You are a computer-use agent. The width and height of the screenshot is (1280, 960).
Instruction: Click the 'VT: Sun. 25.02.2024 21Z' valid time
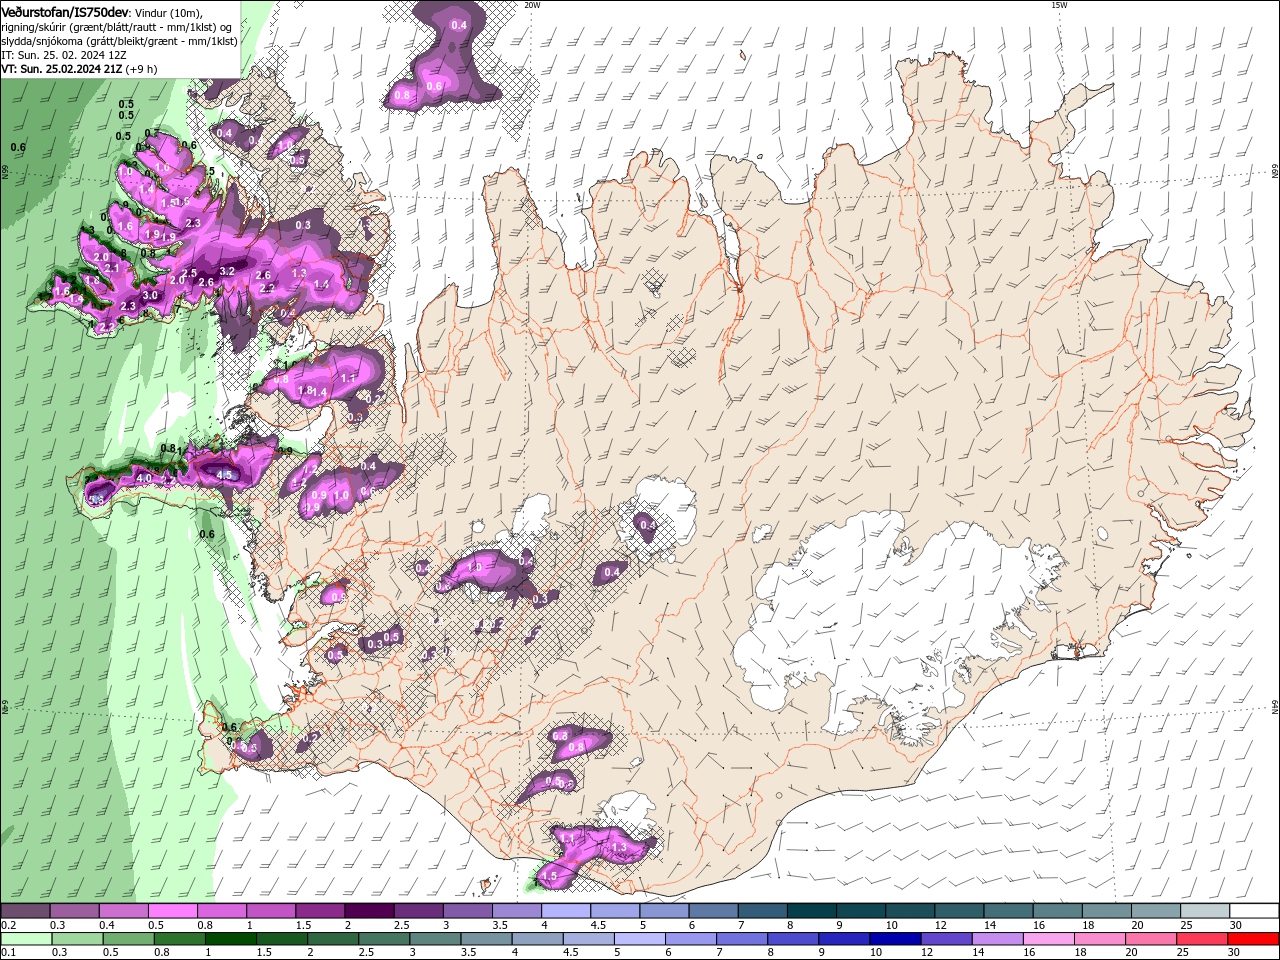point(62,69)
